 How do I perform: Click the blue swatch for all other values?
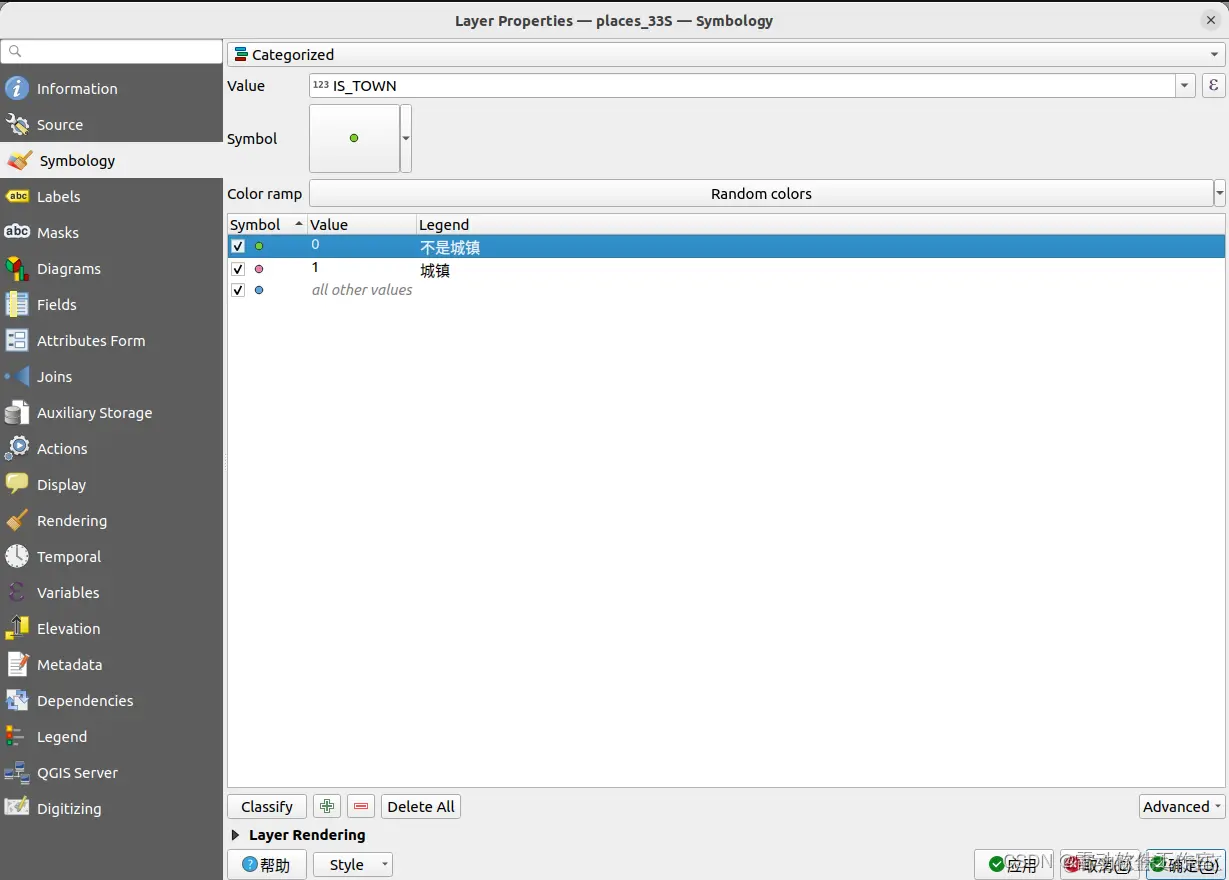tap(259, 290)
